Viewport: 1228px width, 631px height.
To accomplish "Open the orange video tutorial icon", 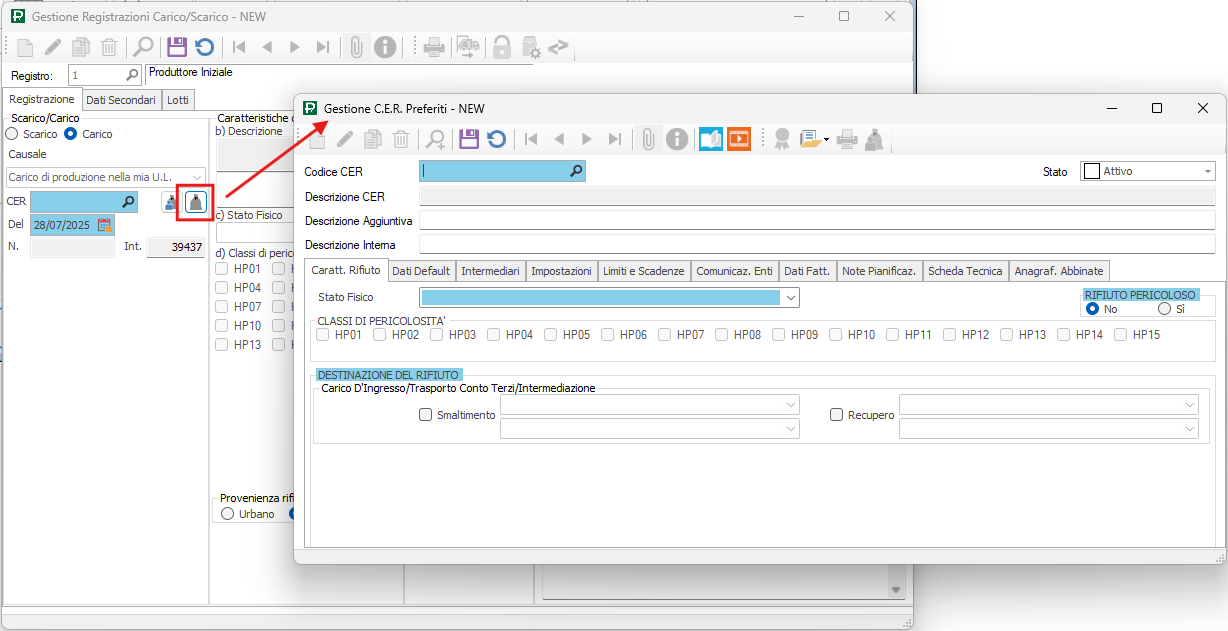I will tap(739, 139).
